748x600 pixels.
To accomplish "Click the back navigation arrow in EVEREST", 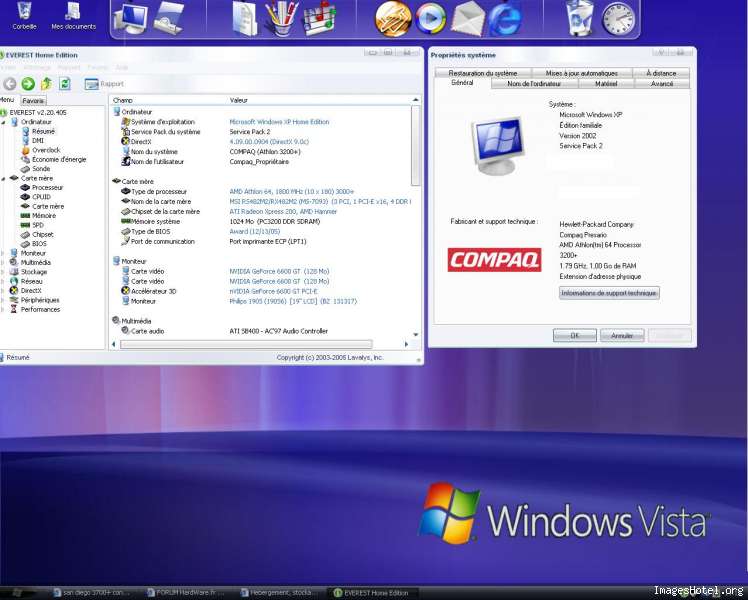I will [10, 84].
